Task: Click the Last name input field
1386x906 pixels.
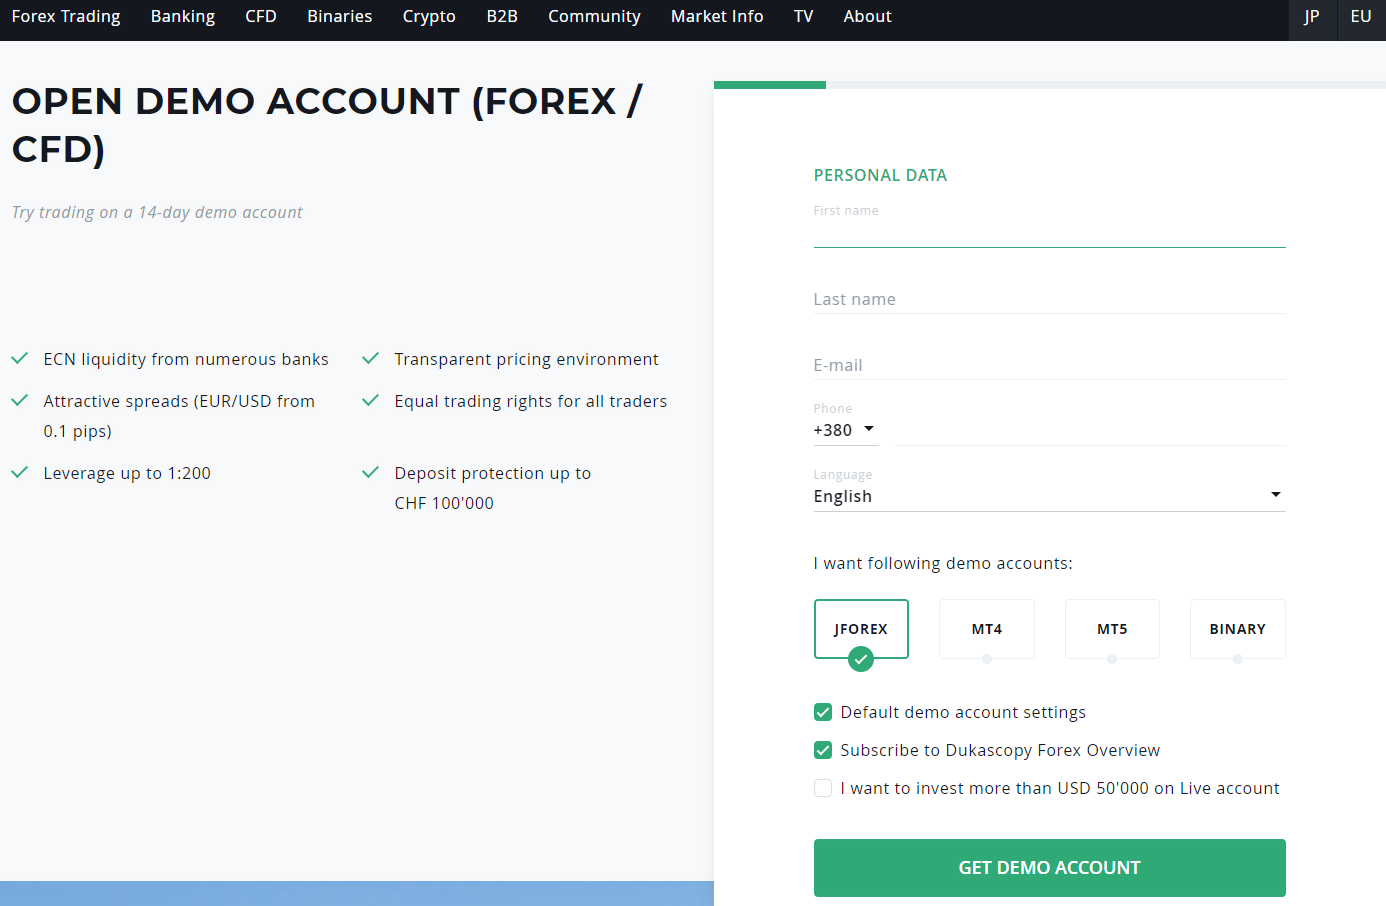Action: tap(1048, 299)
